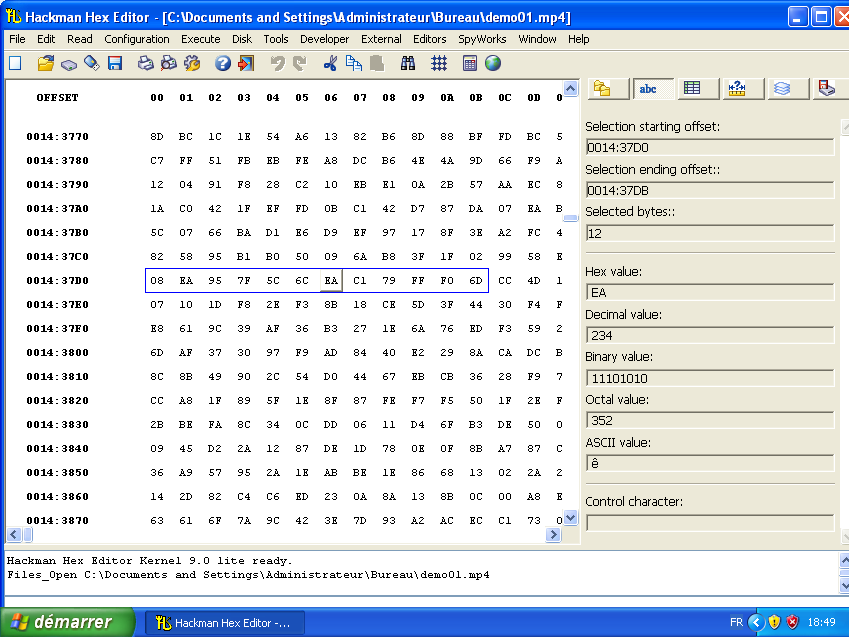Open Help with the question mark icon
The height and width of the screenshot is (637, 849).
(222, 63)
